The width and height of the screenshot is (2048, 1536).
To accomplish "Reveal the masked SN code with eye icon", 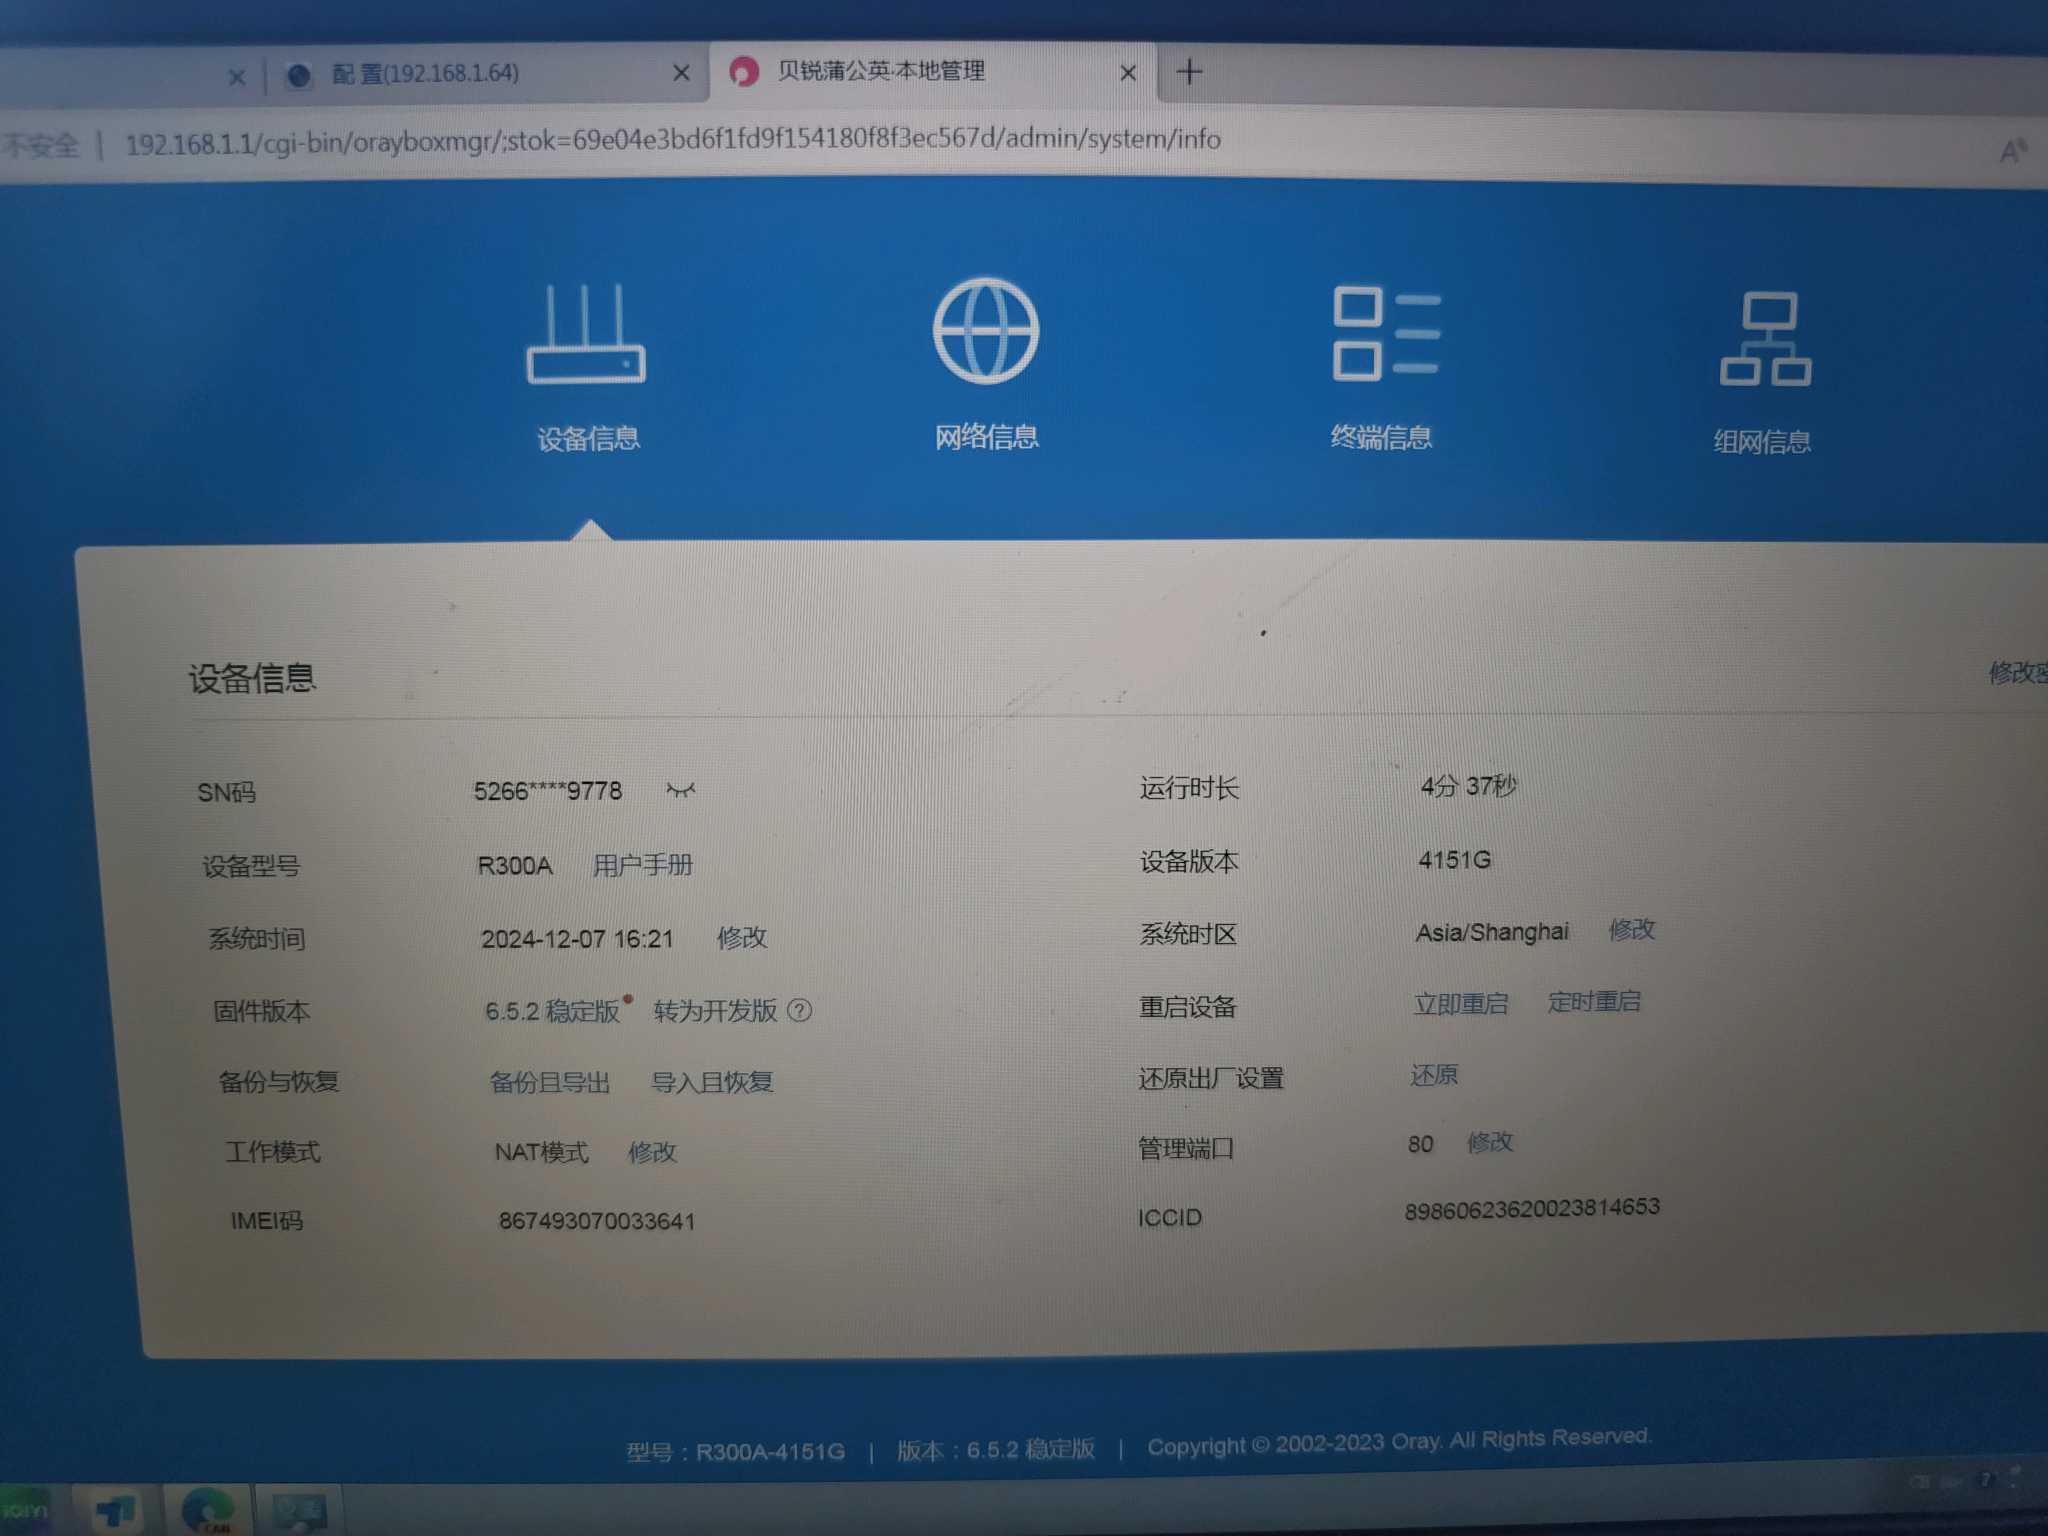I will (x=680, y=790).
